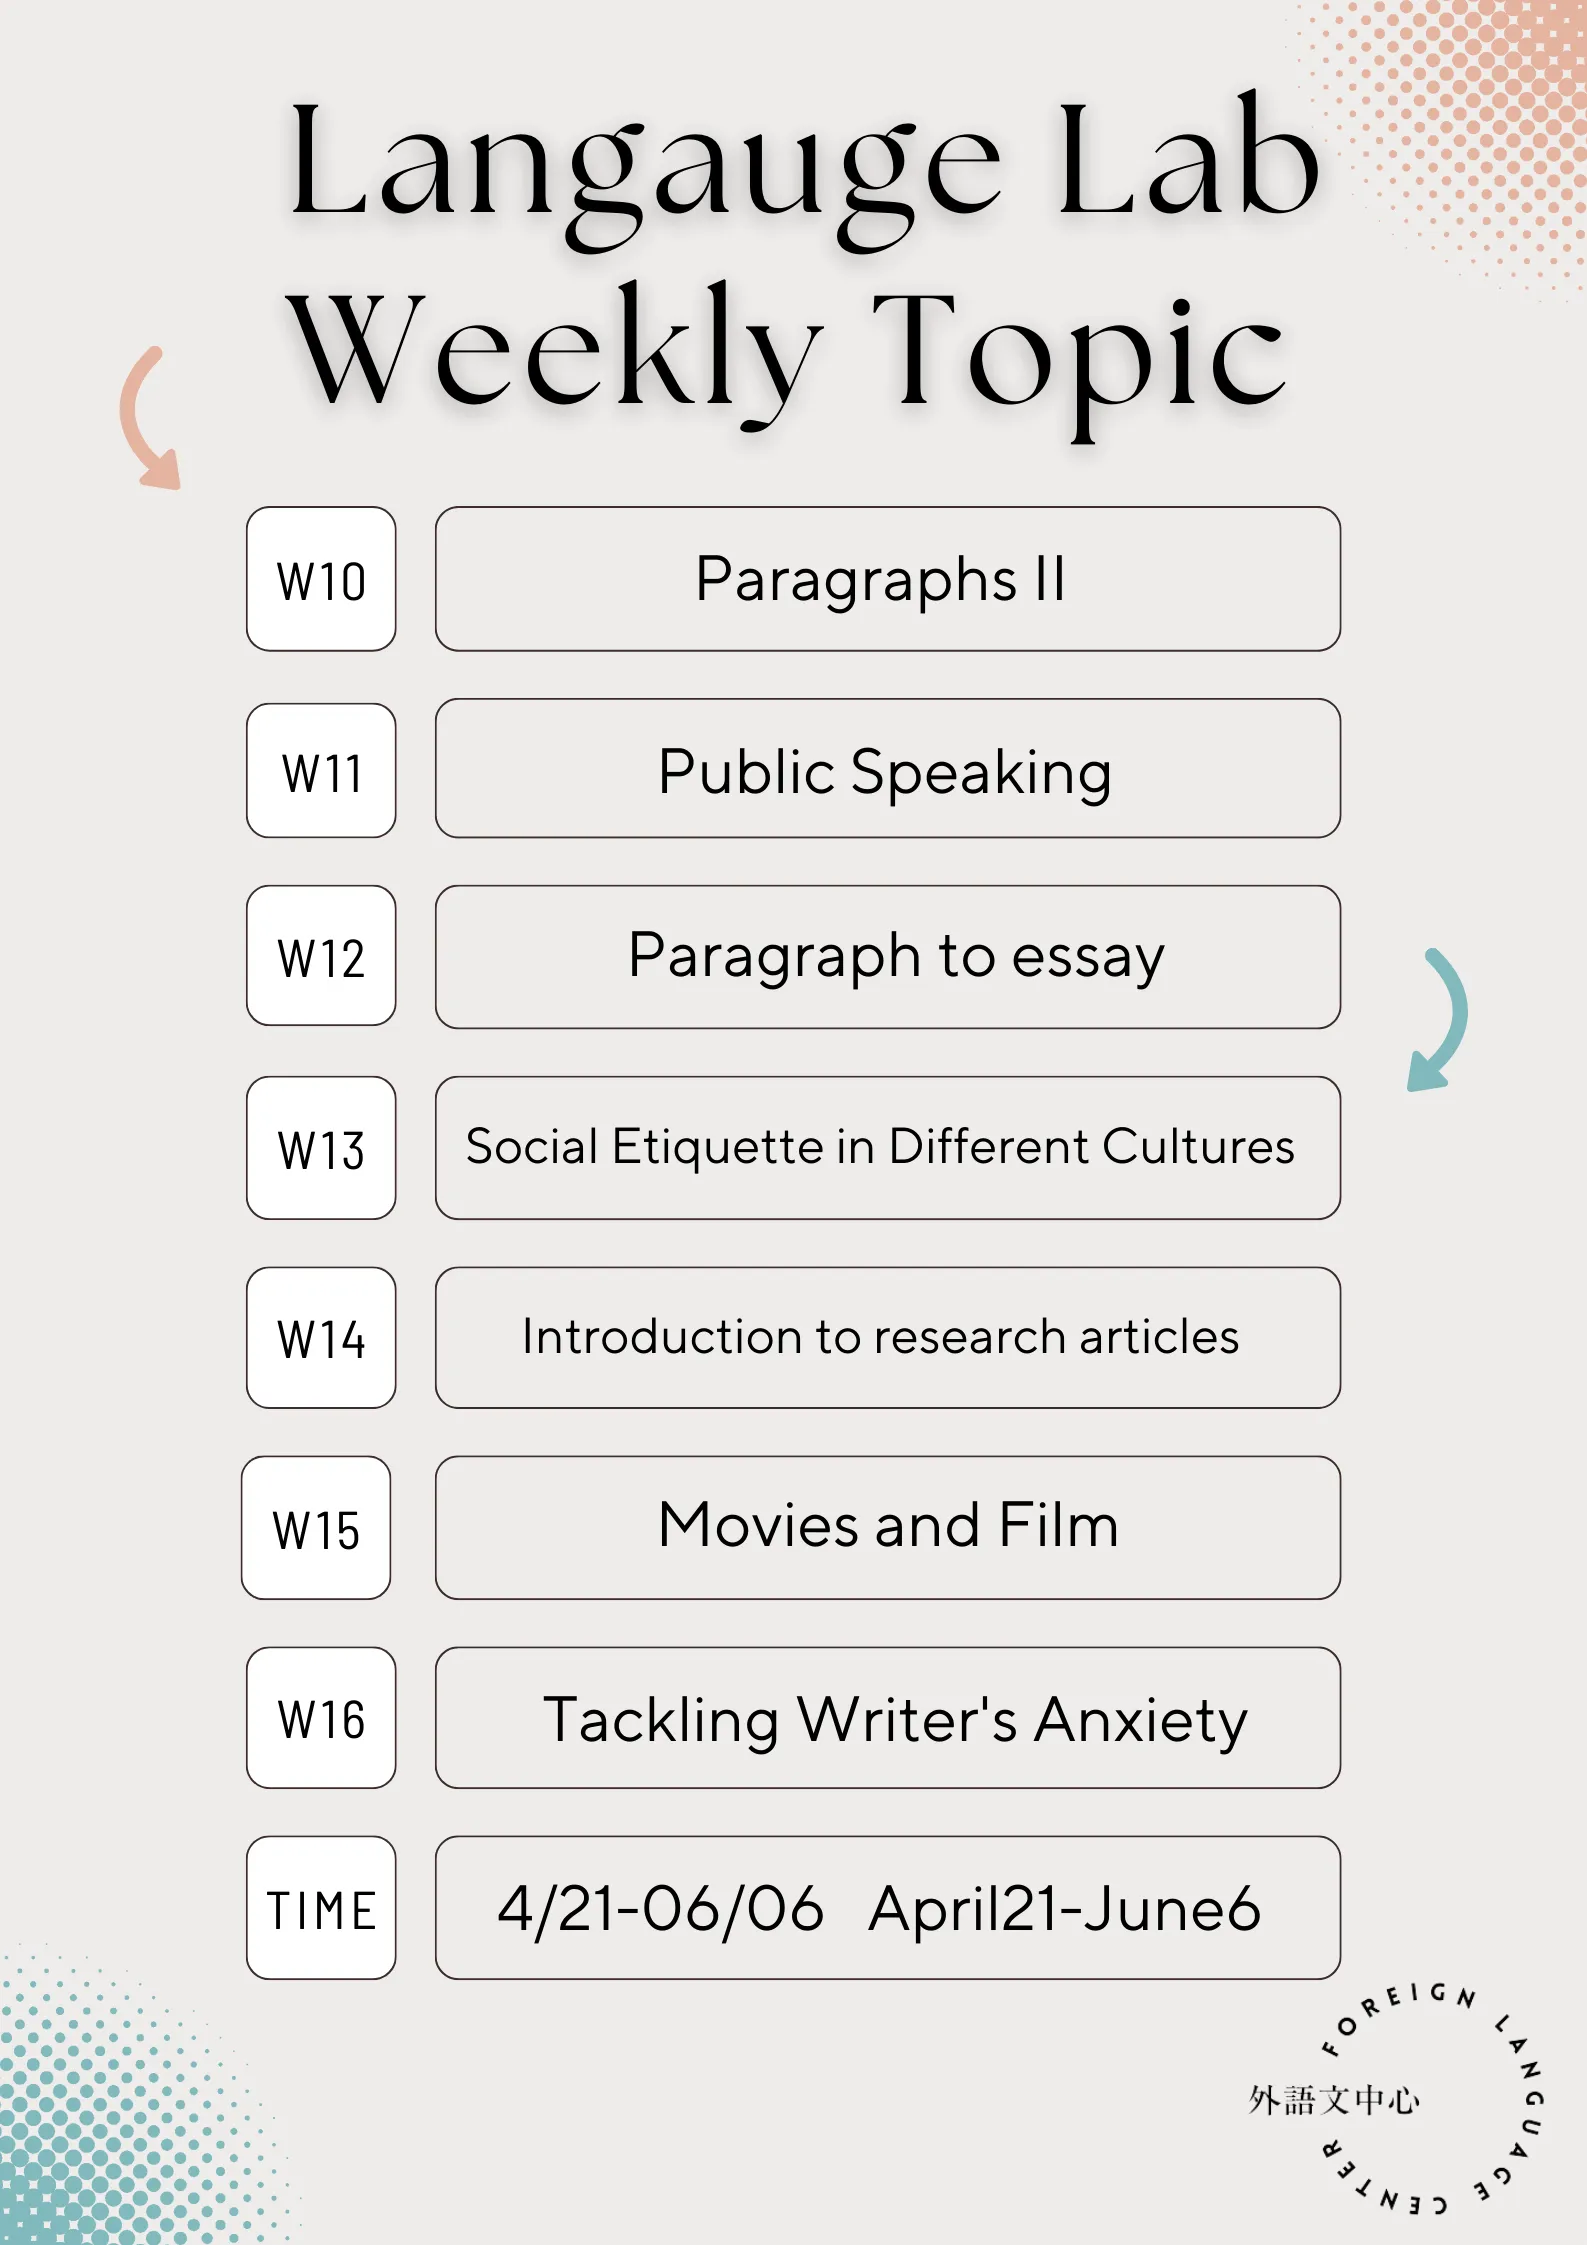The height and width of the screenshot is (2245, 1587).
Task: Select the Public Speaking topic
Action: [888, 768]
